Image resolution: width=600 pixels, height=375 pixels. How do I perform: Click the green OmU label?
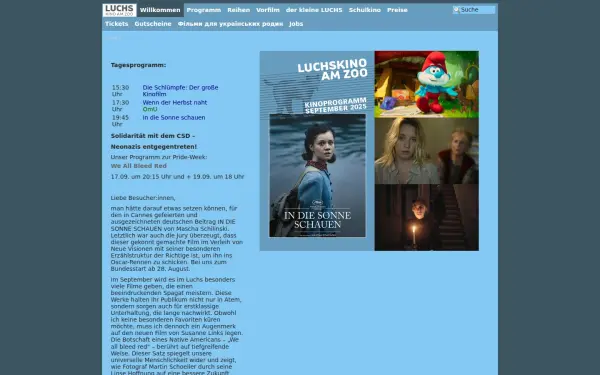click(150, 109)
